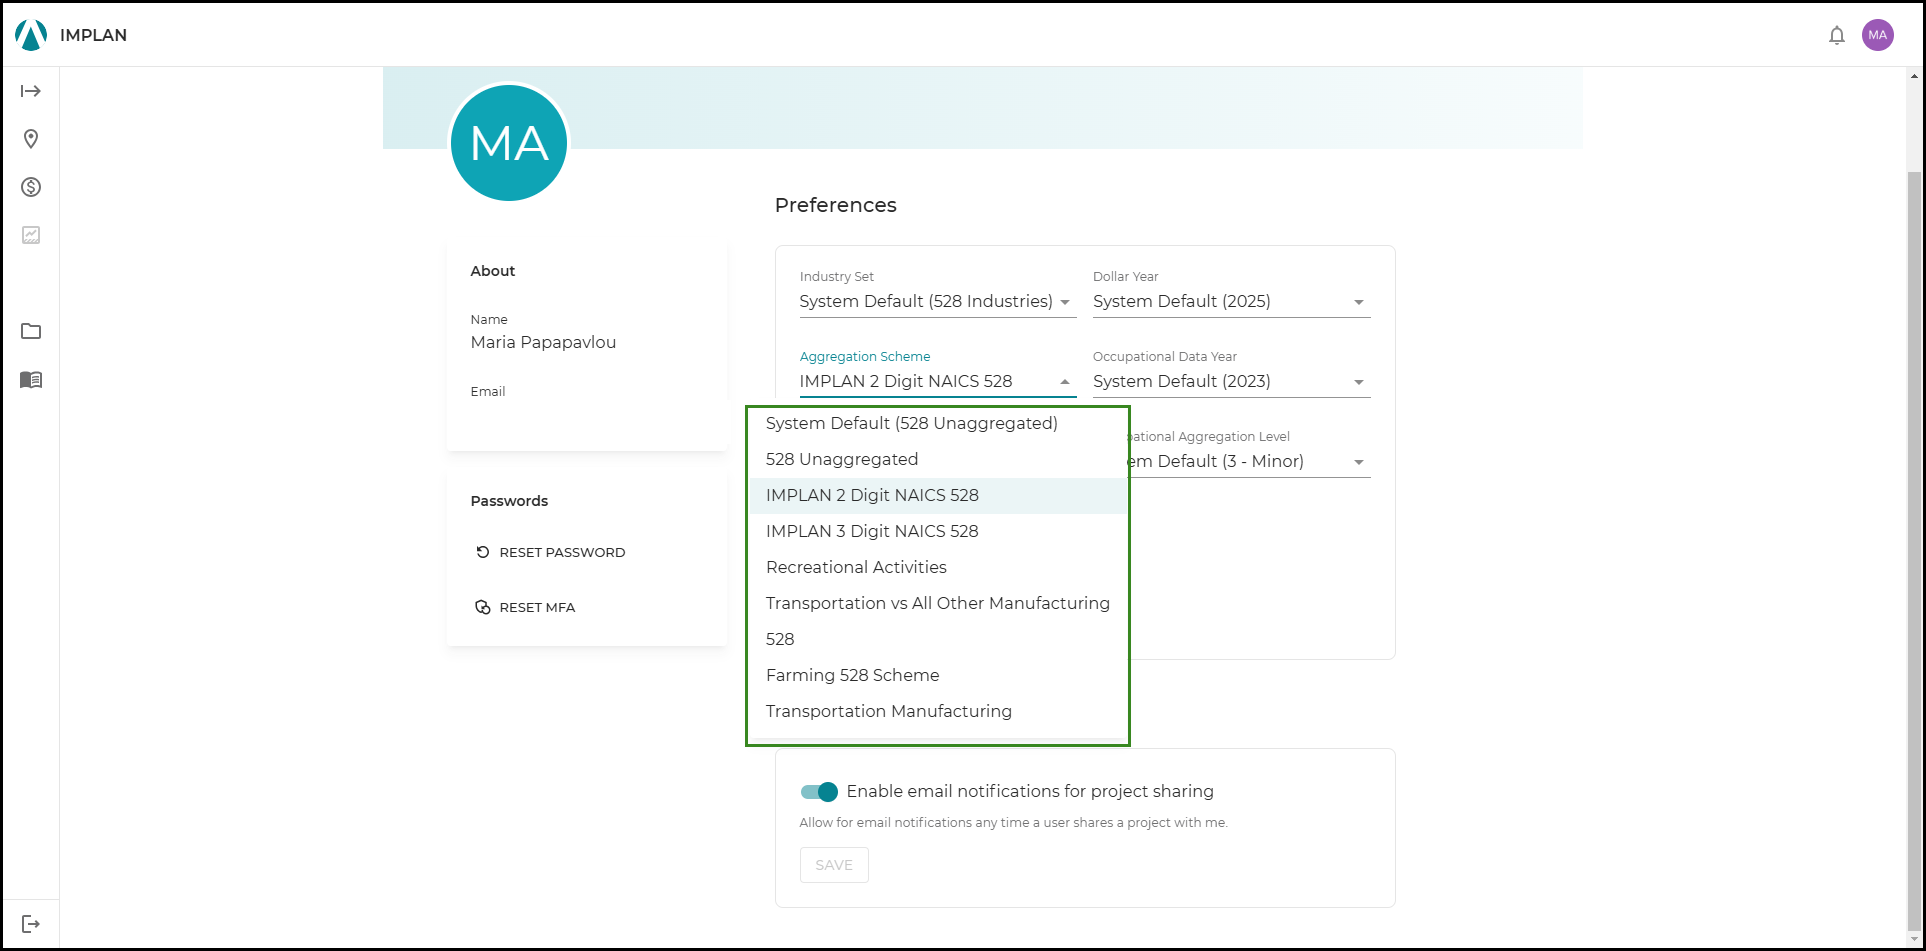Click the Reset Password circular arrow icon
This screenshot has width=1926, height=951.
pyautogui.click(x=483, y=552)
